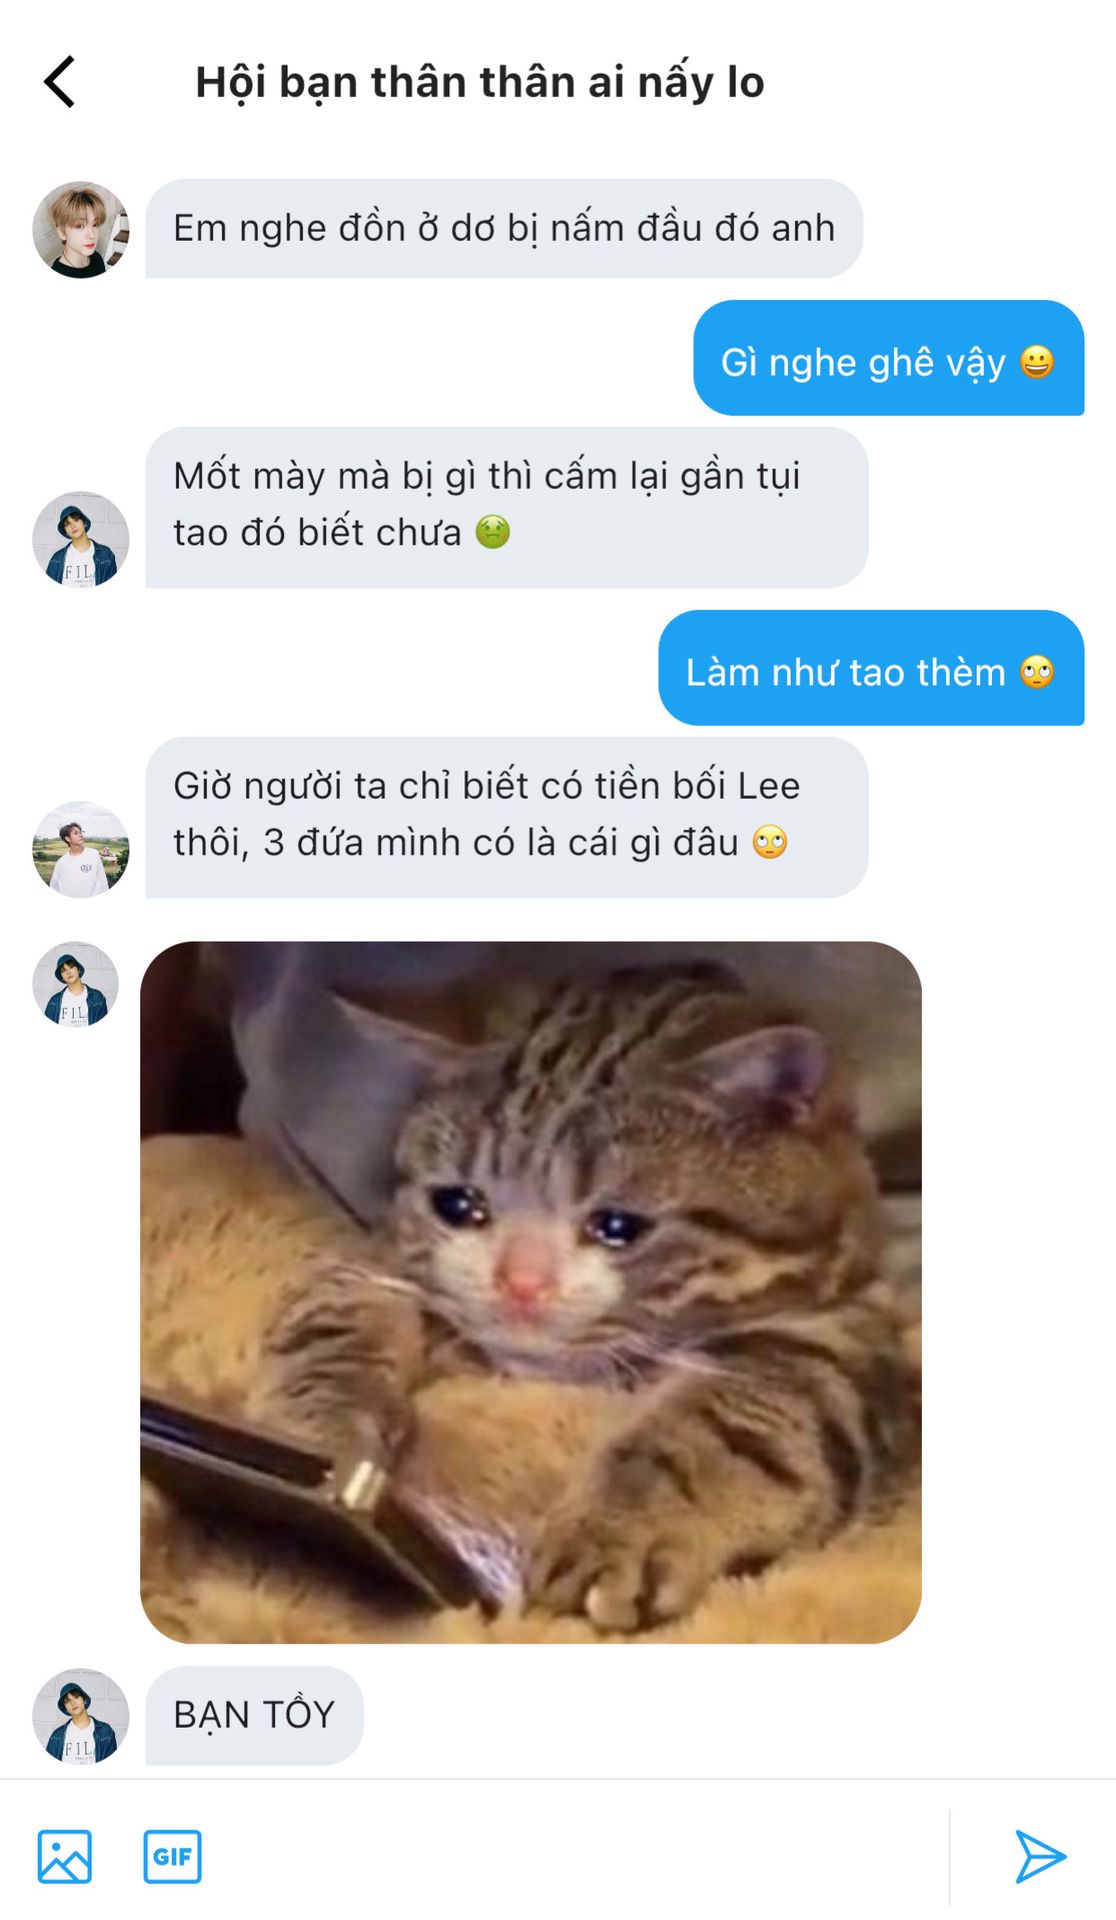Viewport: 1116px width, 1920px height.
Task: Tap chat title "Hội bạn thân thân ai nấy lo"
Action: [x=480, y=82]
